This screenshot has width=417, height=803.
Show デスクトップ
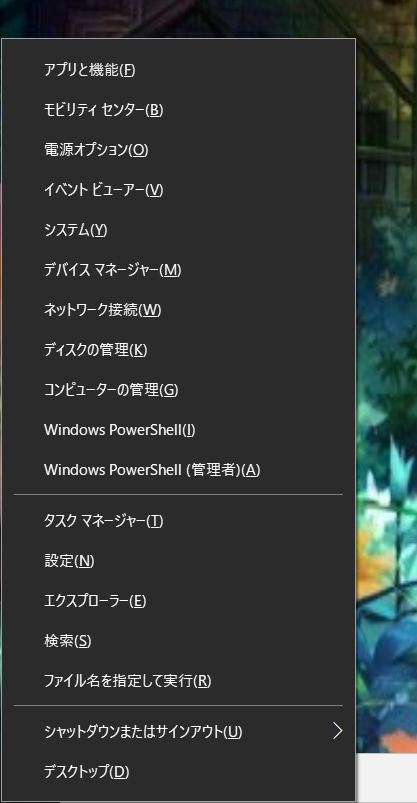click(178, 771)
